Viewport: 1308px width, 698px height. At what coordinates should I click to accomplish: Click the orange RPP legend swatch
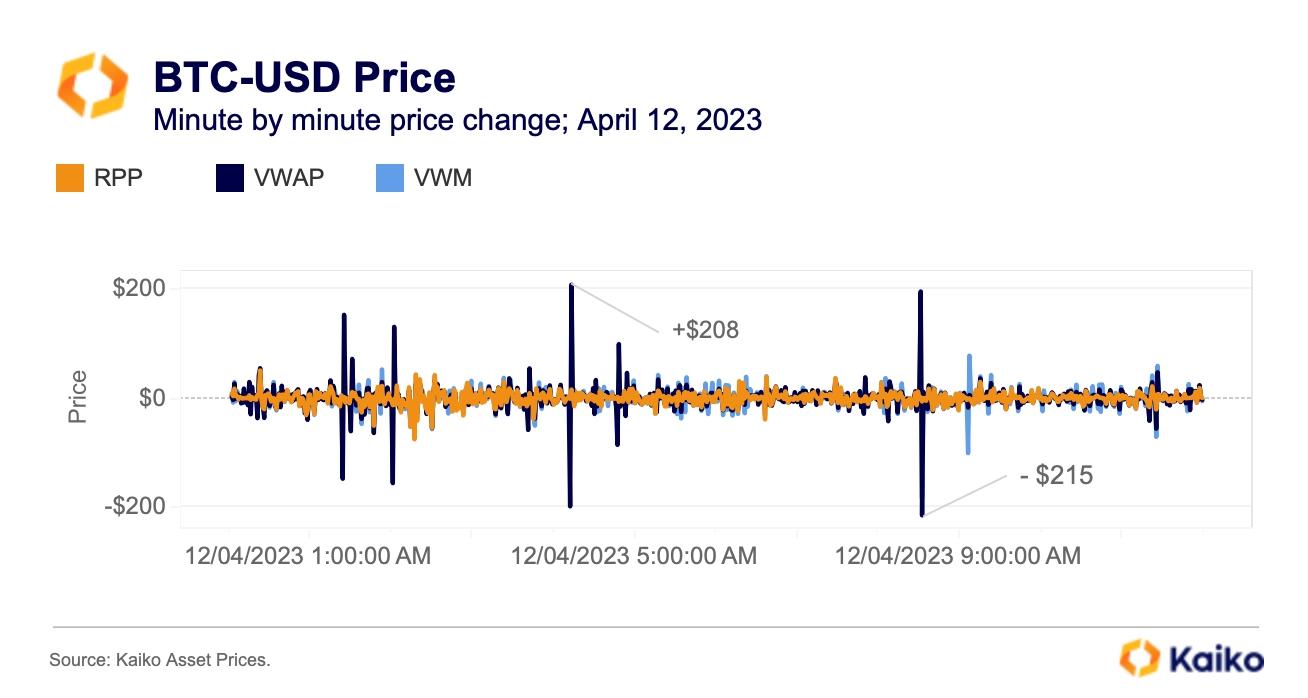[x=68, y=179]
